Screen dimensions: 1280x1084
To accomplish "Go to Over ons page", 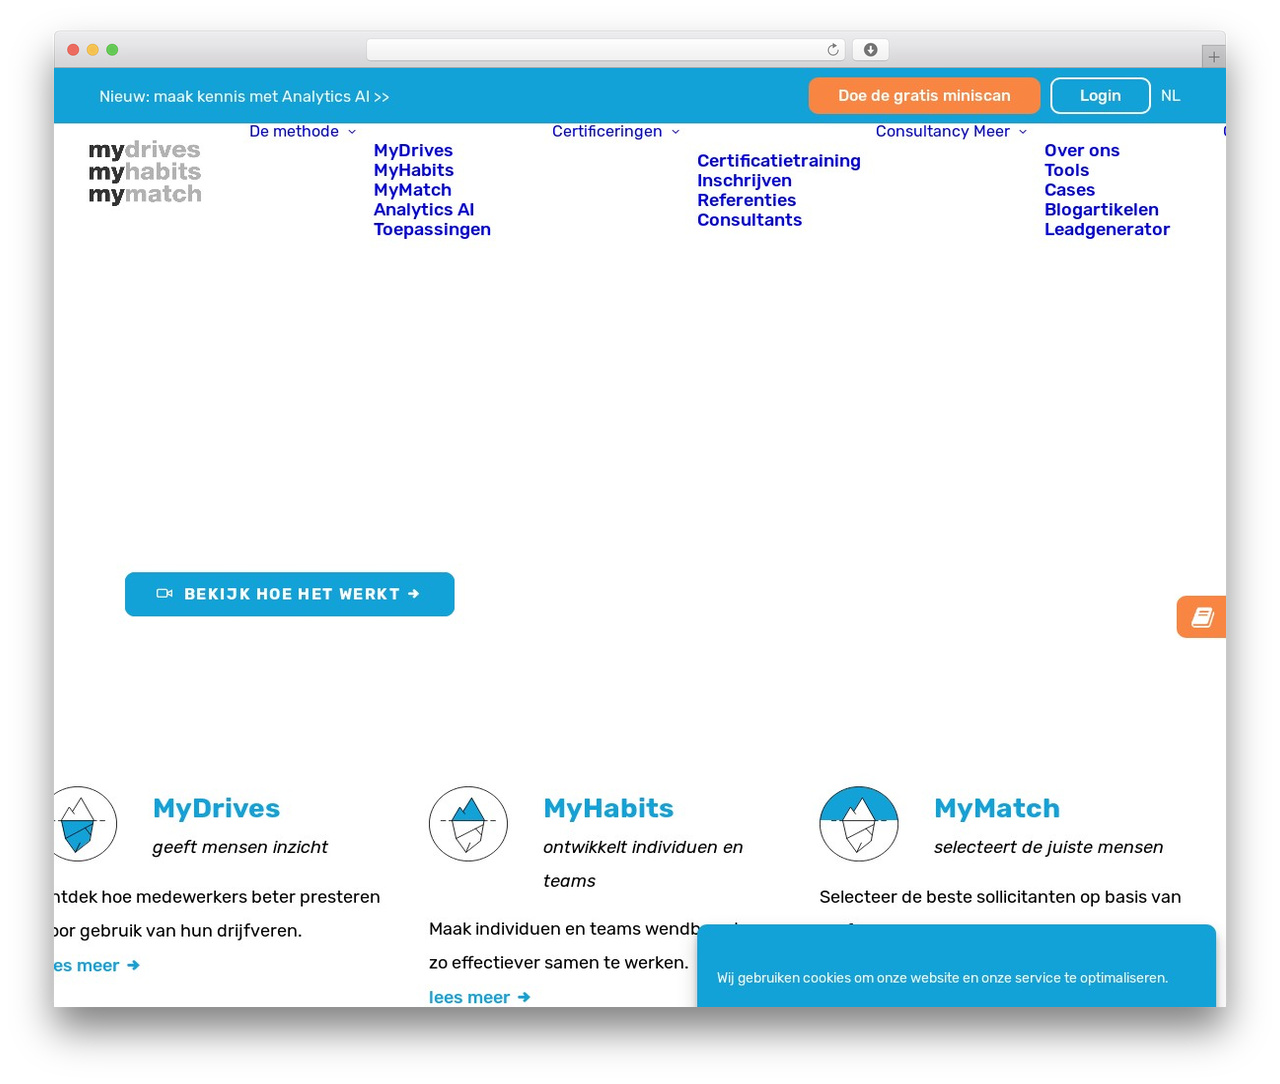I will pyautogui.click(x=1082, y=151).
